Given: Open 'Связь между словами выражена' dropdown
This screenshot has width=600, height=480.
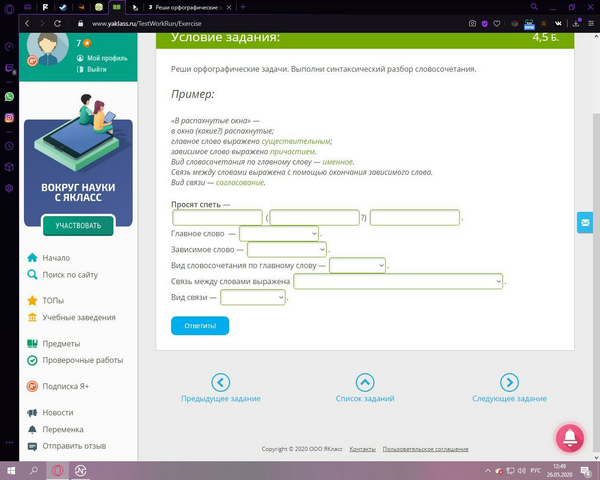Looking at the screenshot, I should 398,281.
